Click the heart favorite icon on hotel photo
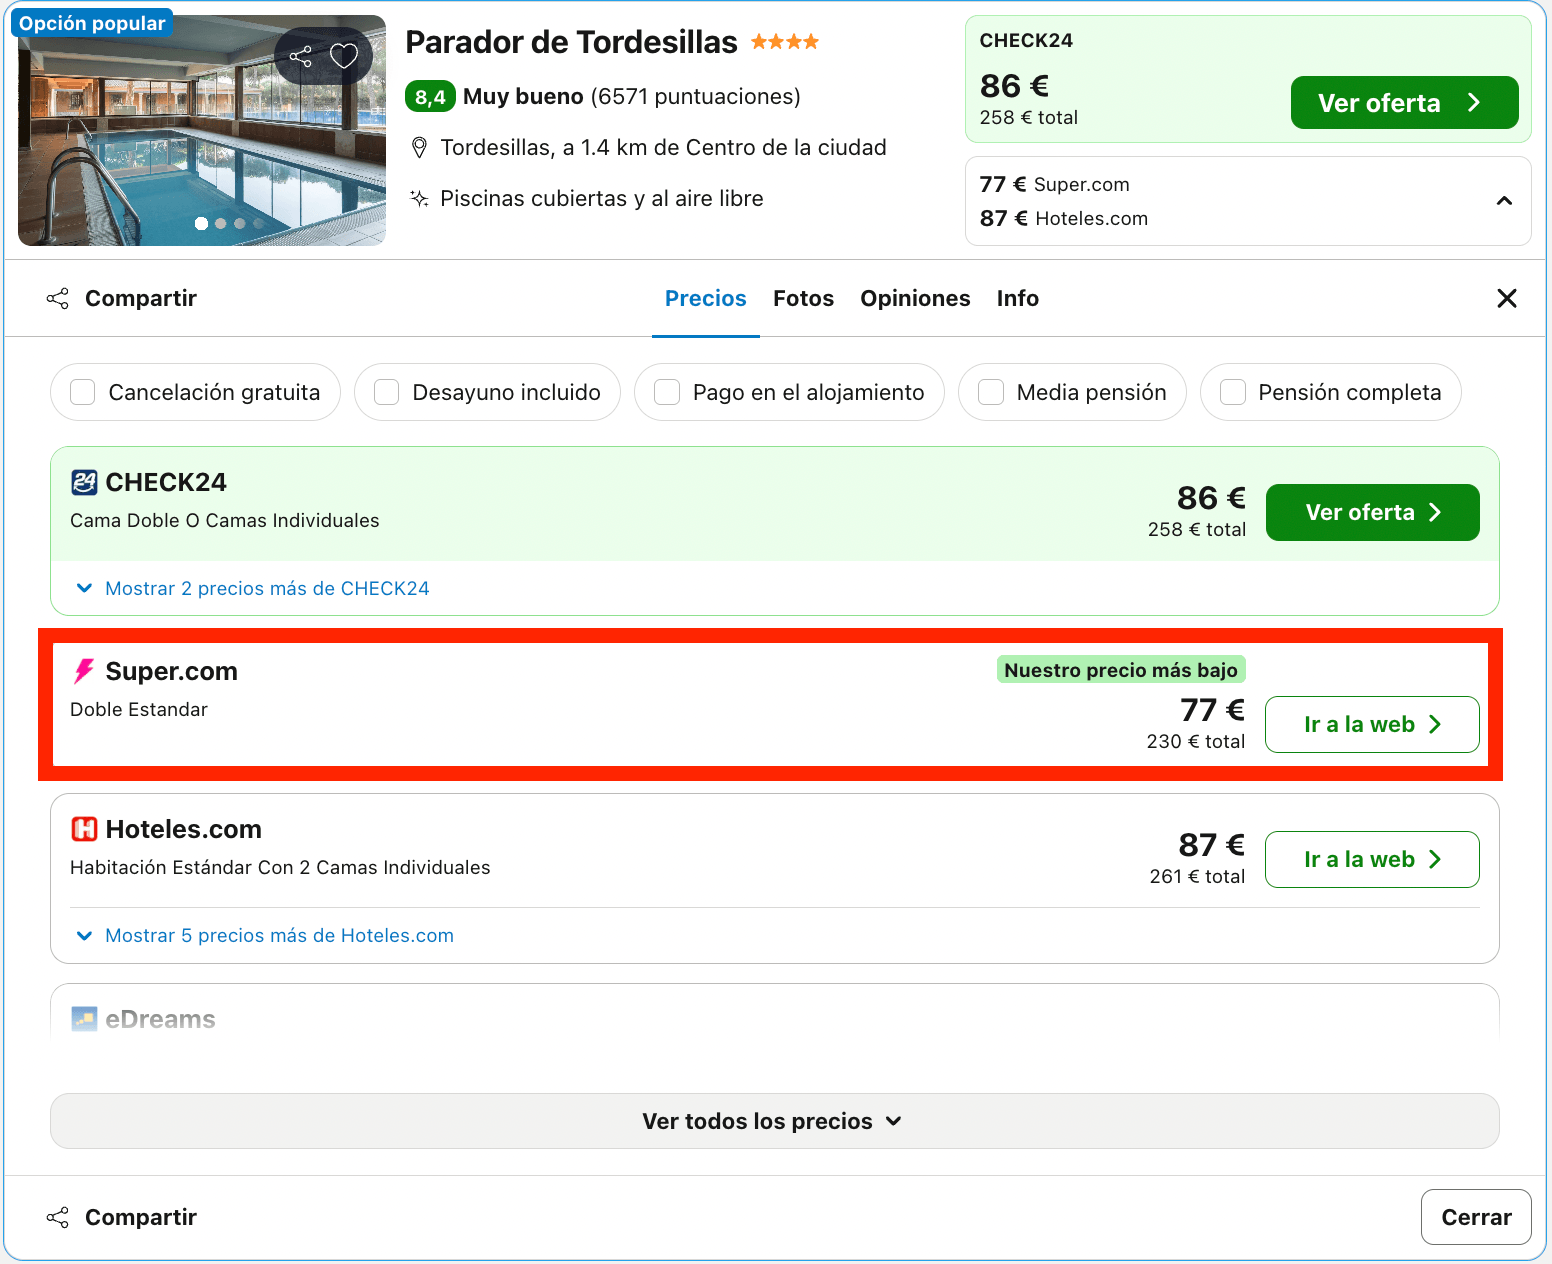 click(x=344, y=56)
